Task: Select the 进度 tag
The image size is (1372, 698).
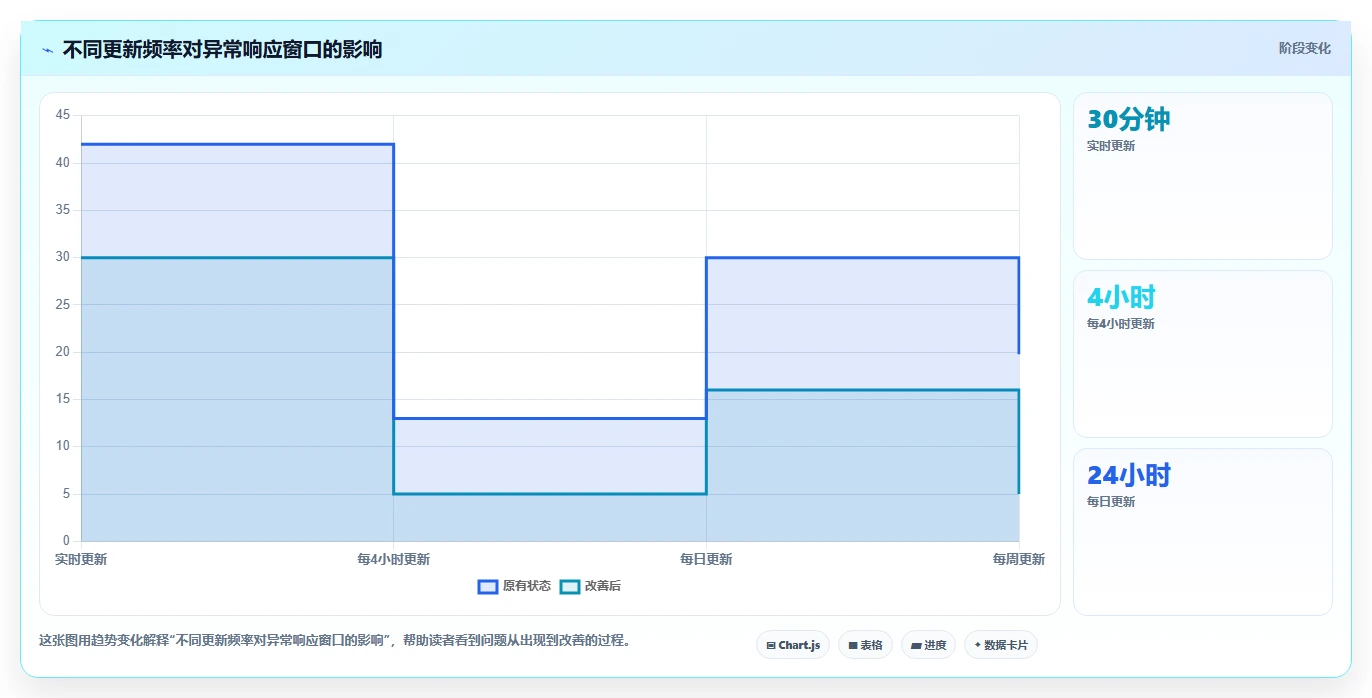Action: coord(928,645)
